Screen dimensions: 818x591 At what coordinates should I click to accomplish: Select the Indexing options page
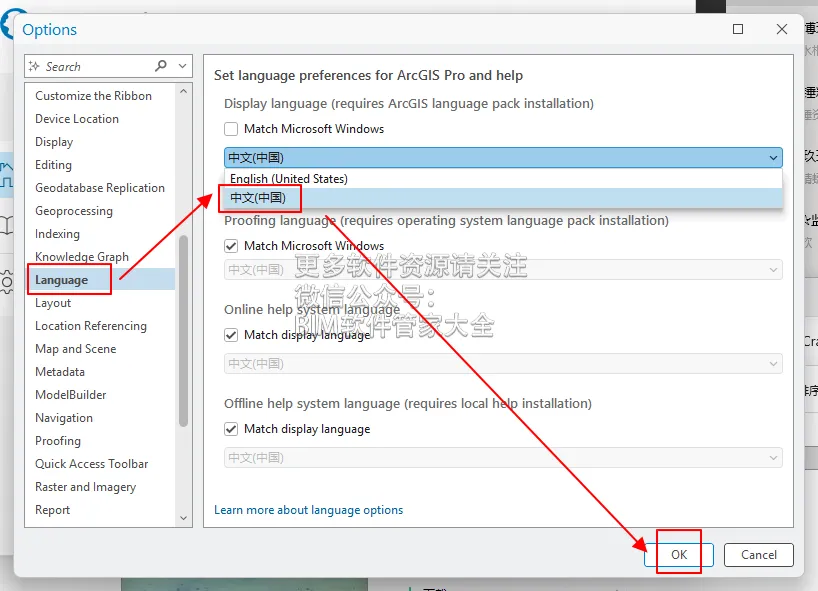pos(57,234)
